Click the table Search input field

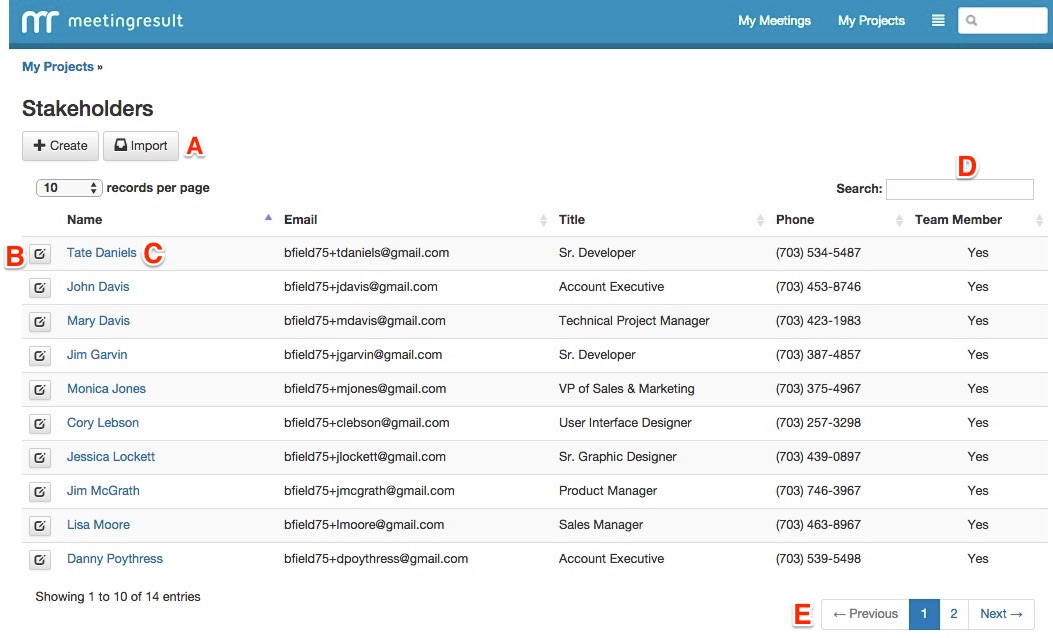coord(959,189)
